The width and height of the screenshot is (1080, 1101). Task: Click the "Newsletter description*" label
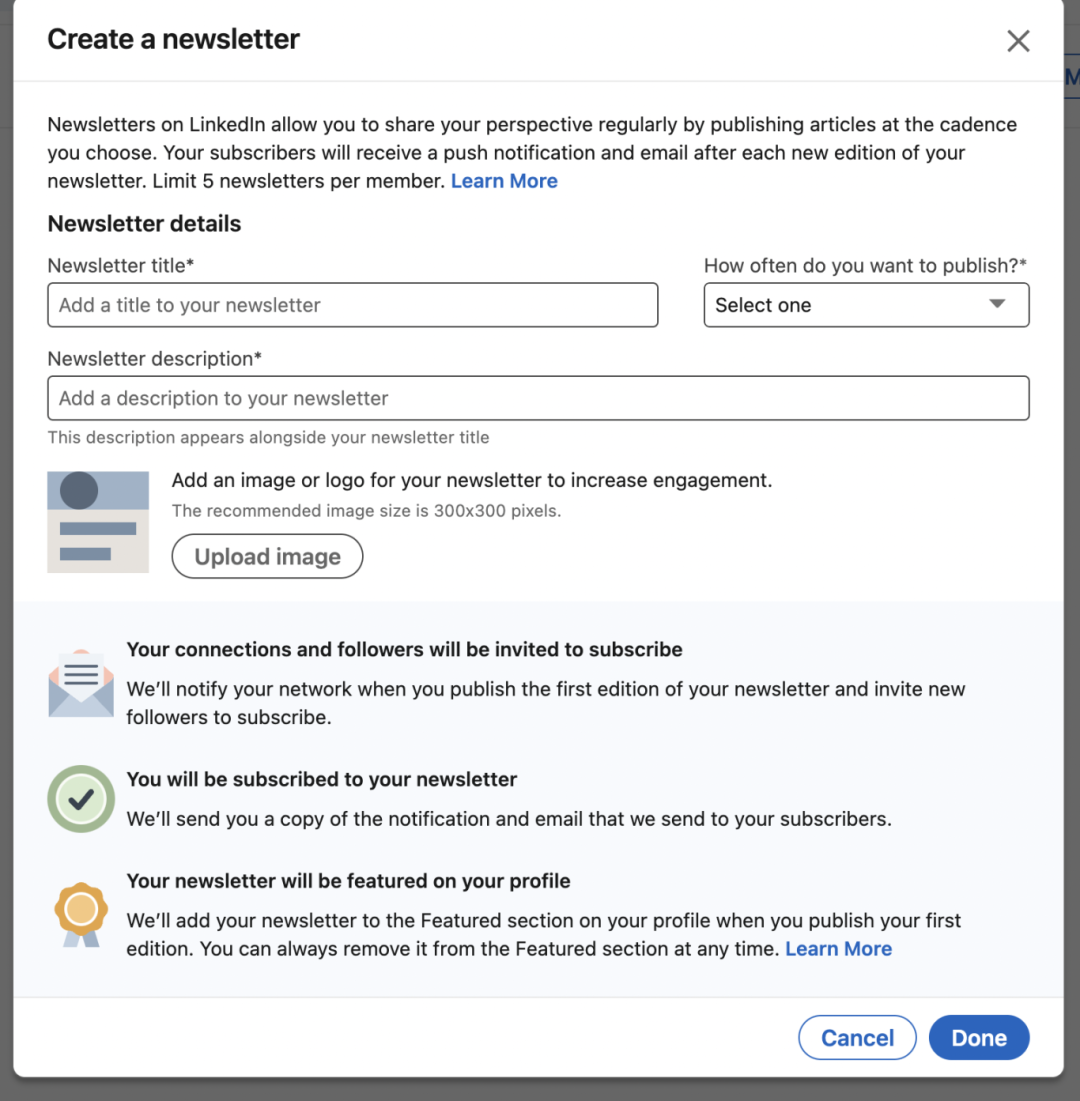(x=154, y=359)
